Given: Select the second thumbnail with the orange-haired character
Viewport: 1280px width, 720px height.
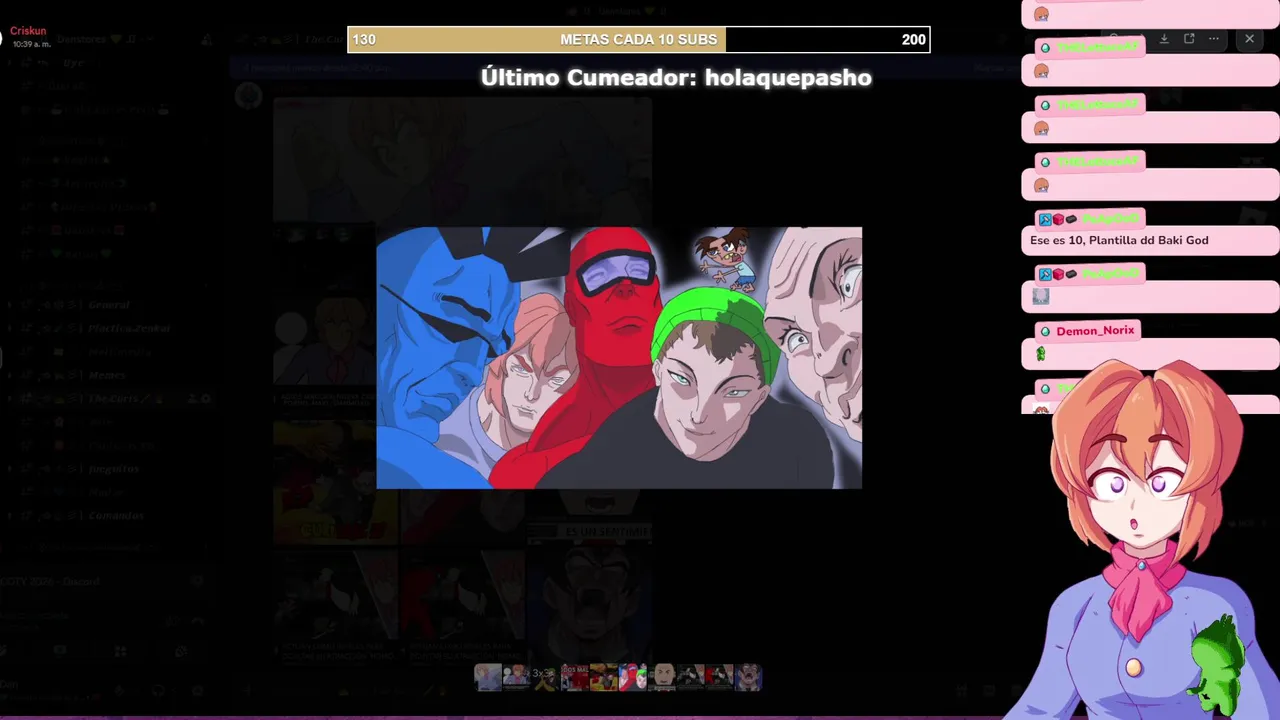Looking at the screenshot, I should (516, 677).
